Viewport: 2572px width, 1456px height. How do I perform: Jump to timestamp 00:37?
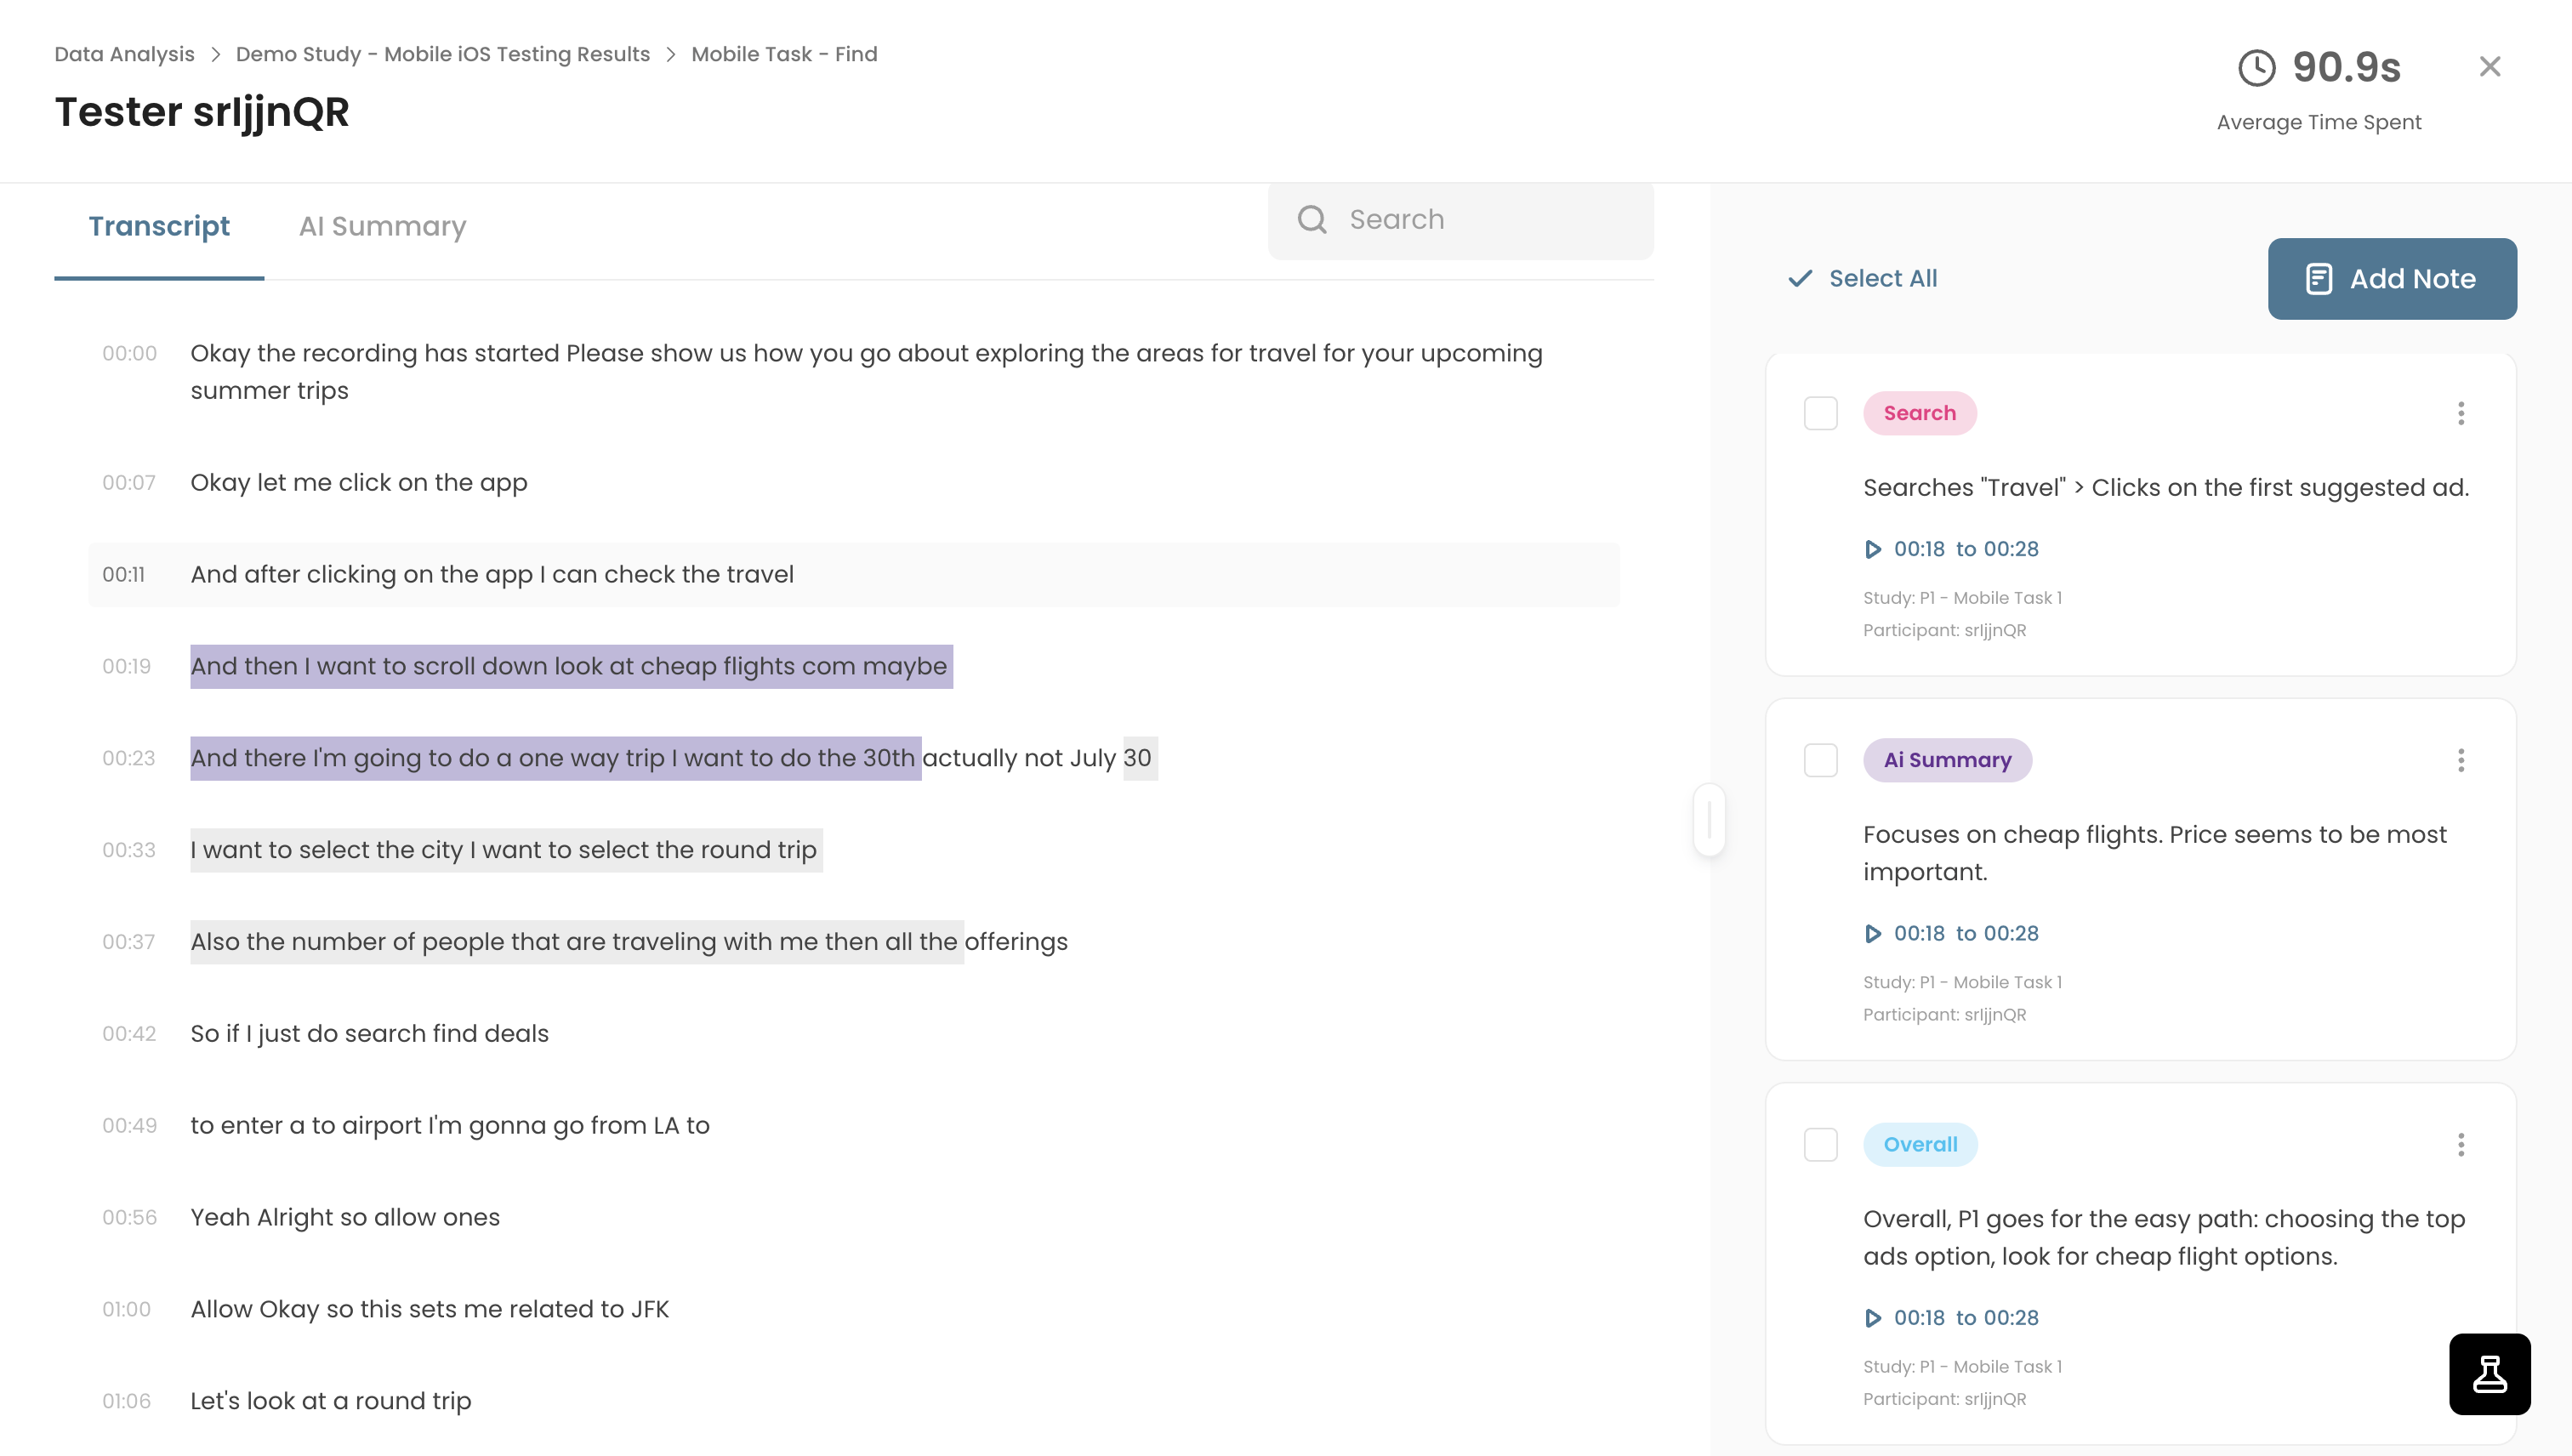tap(129, 942)
